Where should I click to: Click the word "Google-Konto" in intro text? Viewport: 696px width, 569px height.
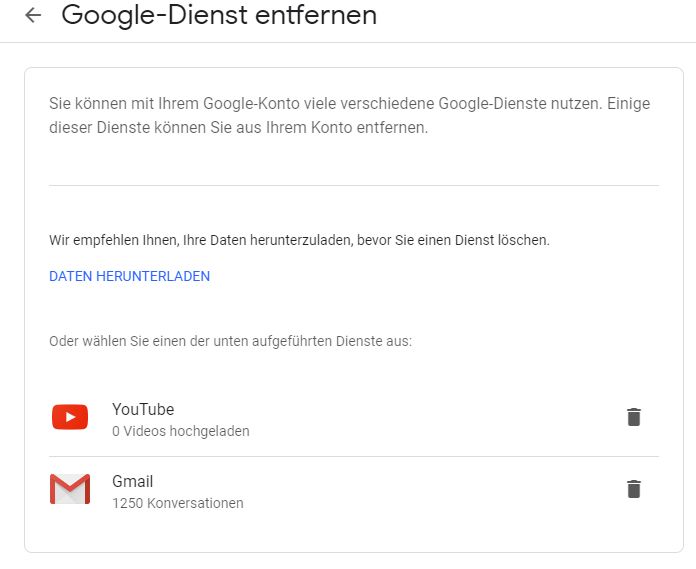click(x=251, y=103)
